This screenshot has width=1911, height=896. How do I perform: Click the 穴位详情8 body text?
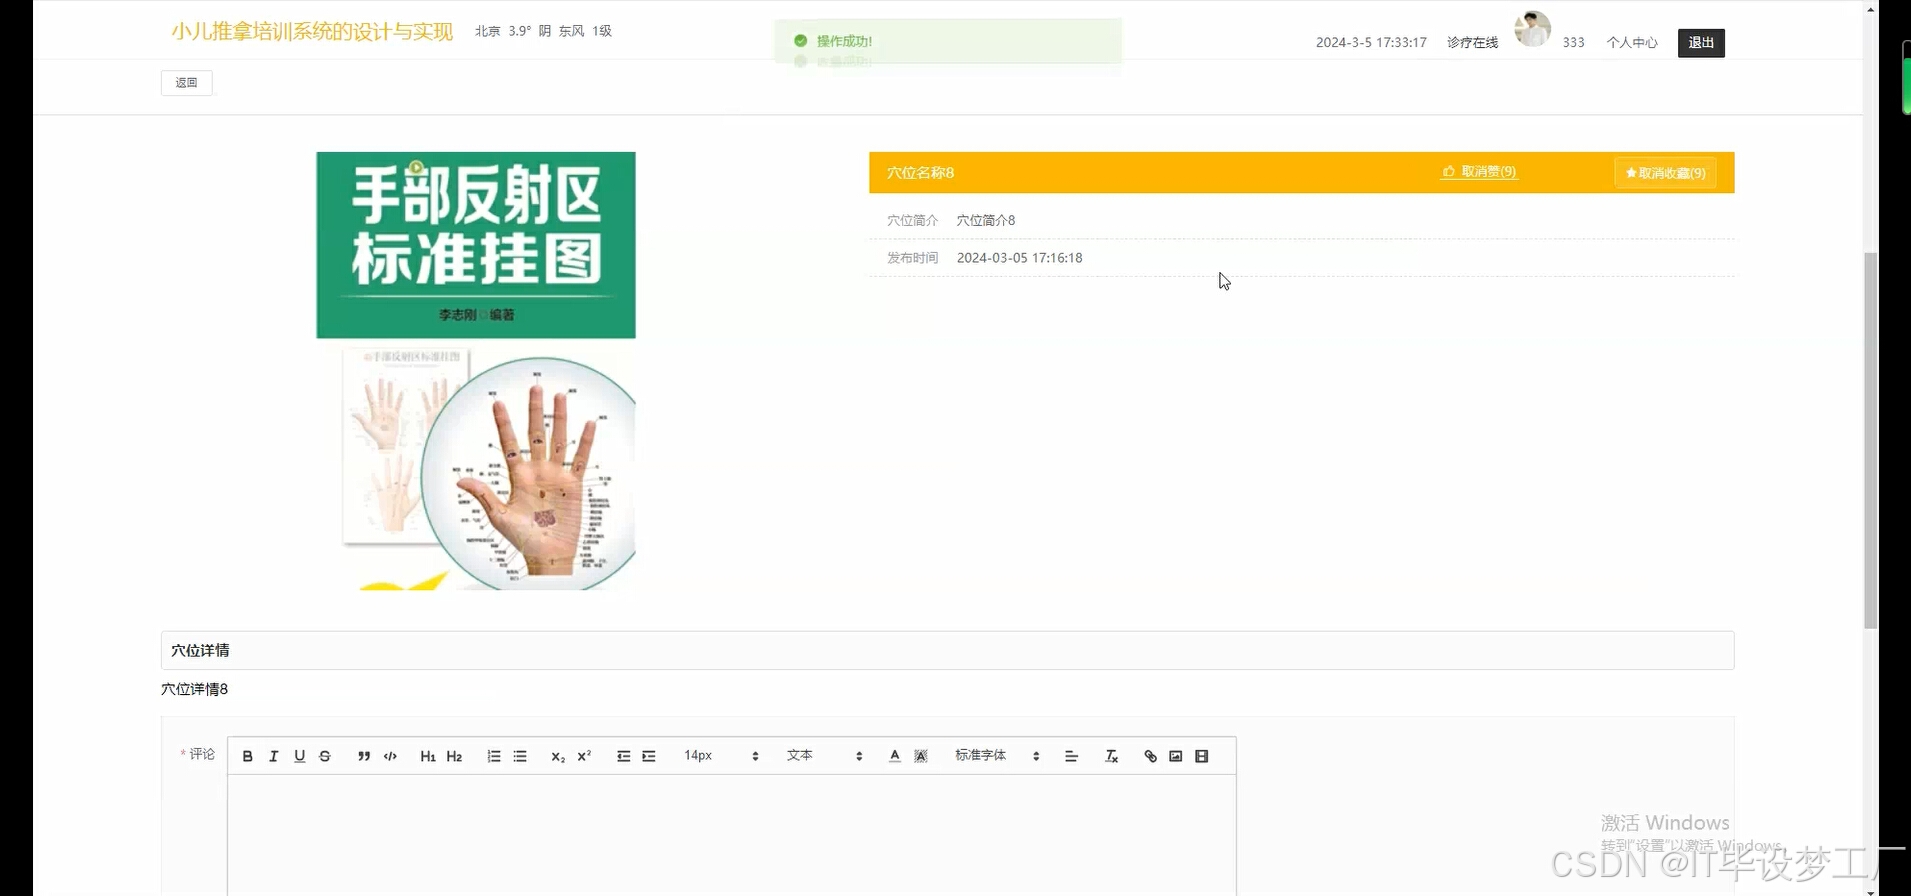tap(195, 689)
